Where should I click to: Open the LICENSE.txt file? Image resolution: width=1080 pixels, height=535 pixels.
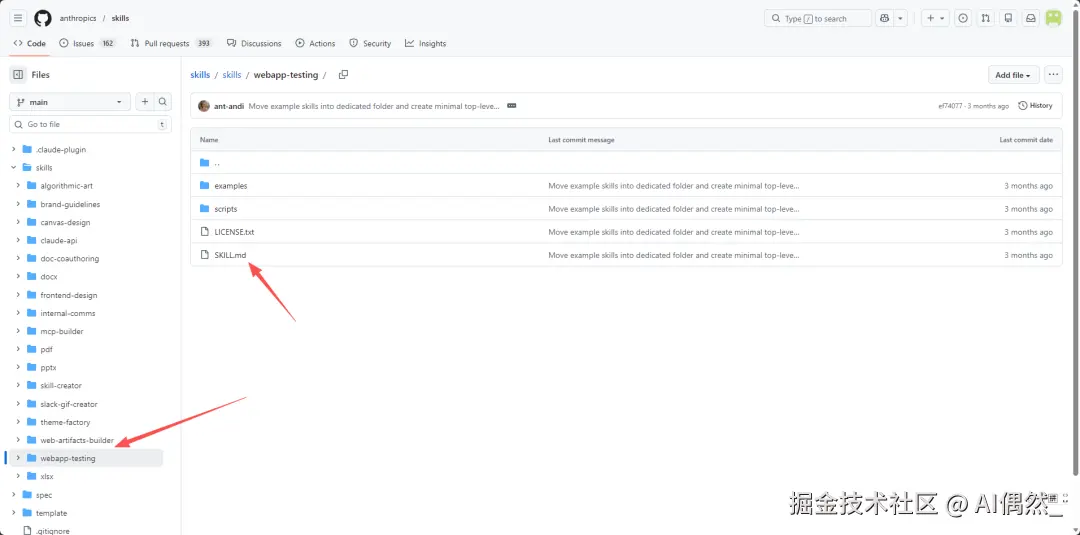pyautogui.click(x=234, y=232)
